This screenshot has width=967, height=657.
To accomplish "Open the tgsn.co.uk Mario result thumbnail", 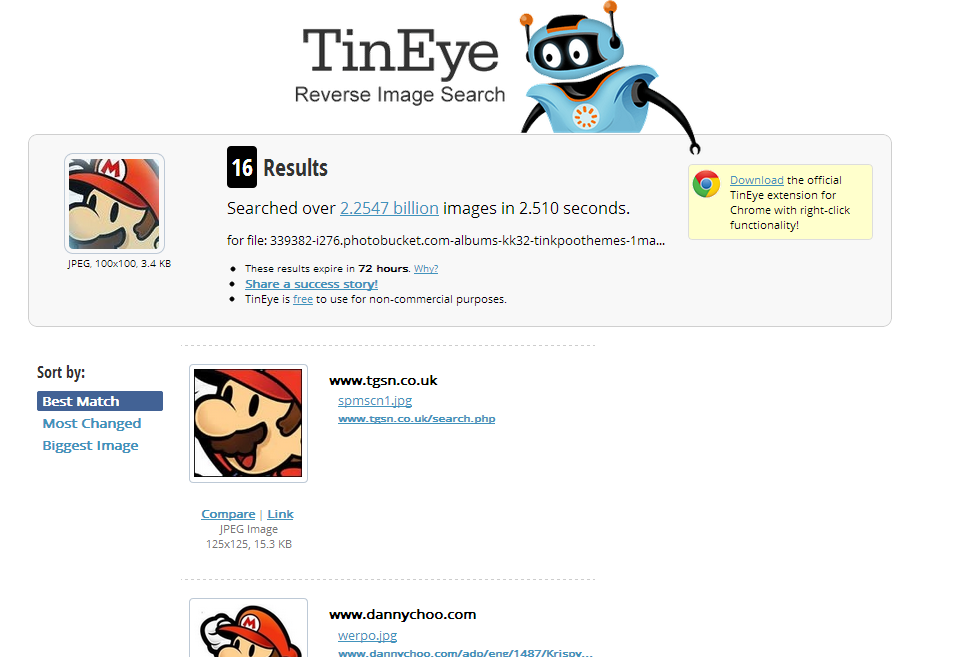I will [248, 423].
